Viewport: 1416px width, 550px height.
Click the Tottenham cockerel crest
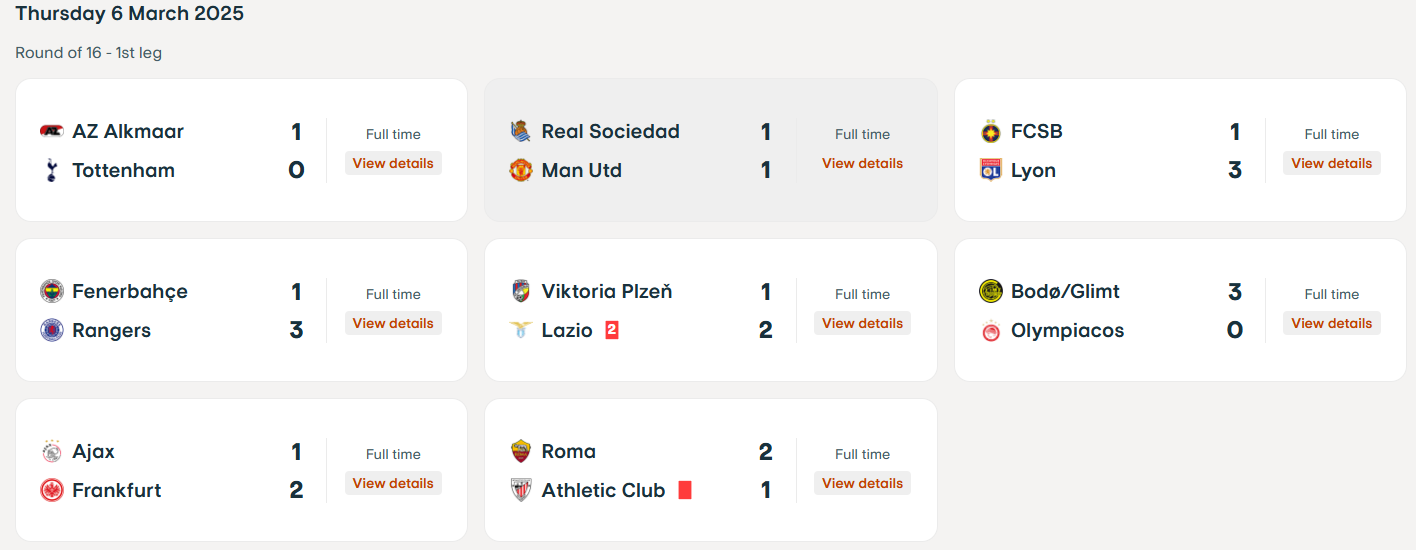point(51,170)
